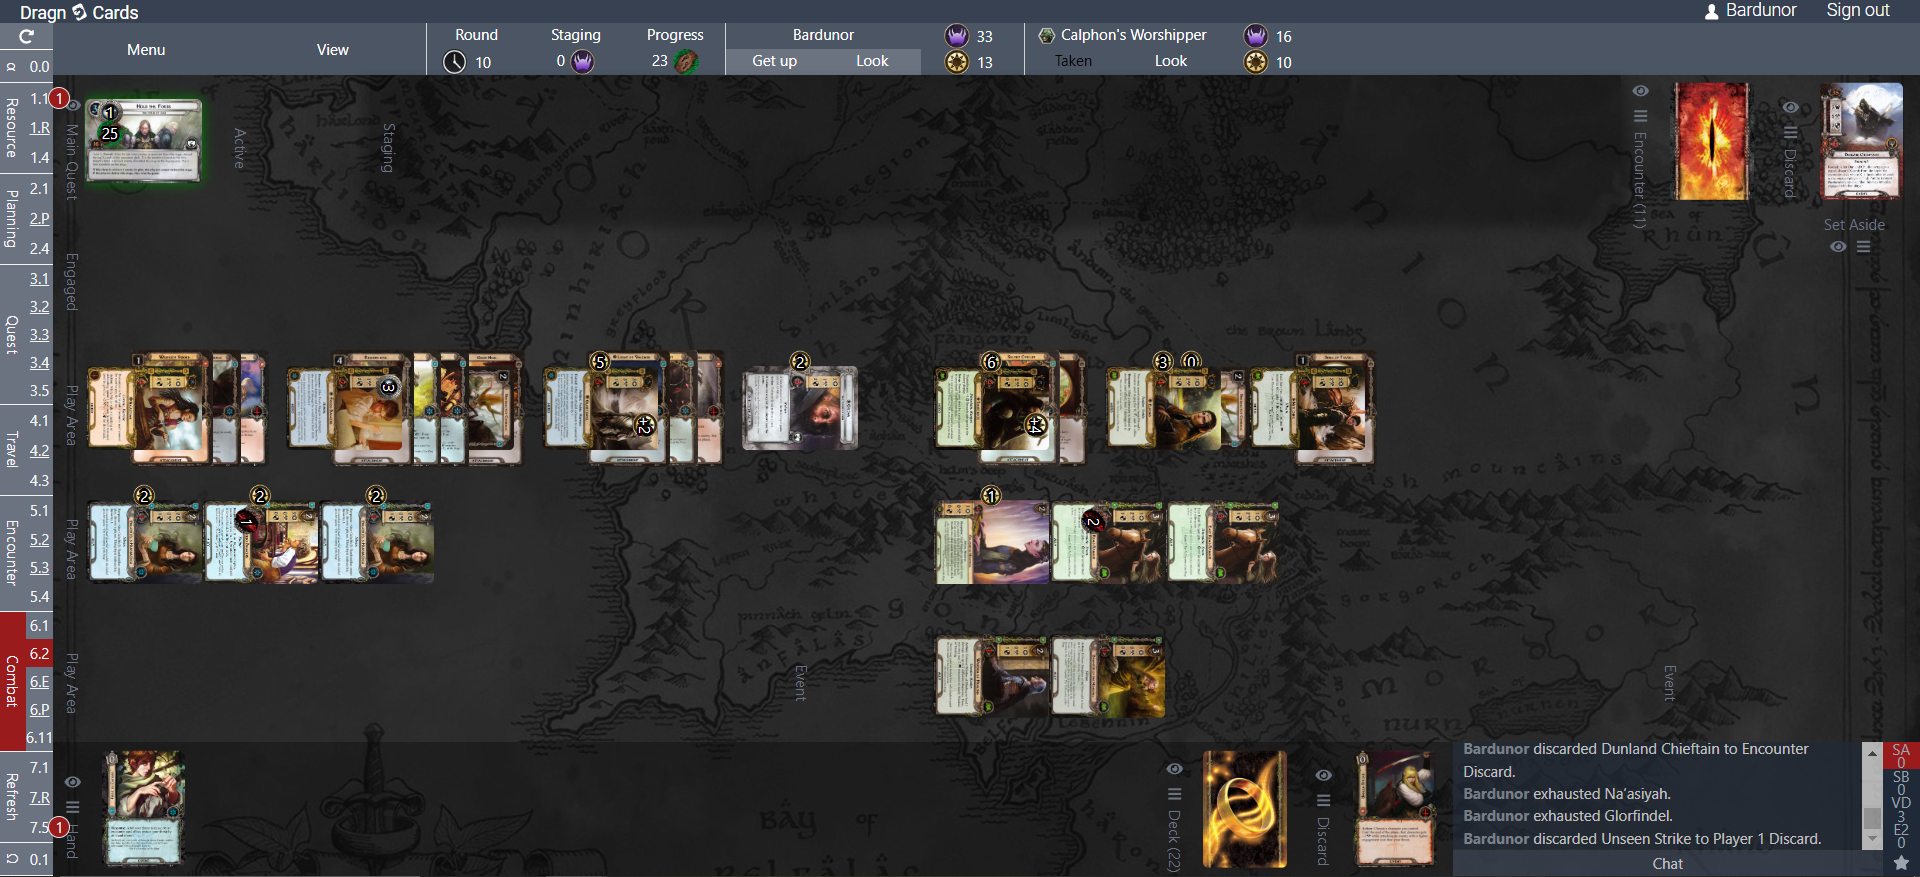Image resolution: width=1920 pixels, height=877 pixels.
Task: Toggle visibility of the Set Aside area
Action: coord(1838,247)
